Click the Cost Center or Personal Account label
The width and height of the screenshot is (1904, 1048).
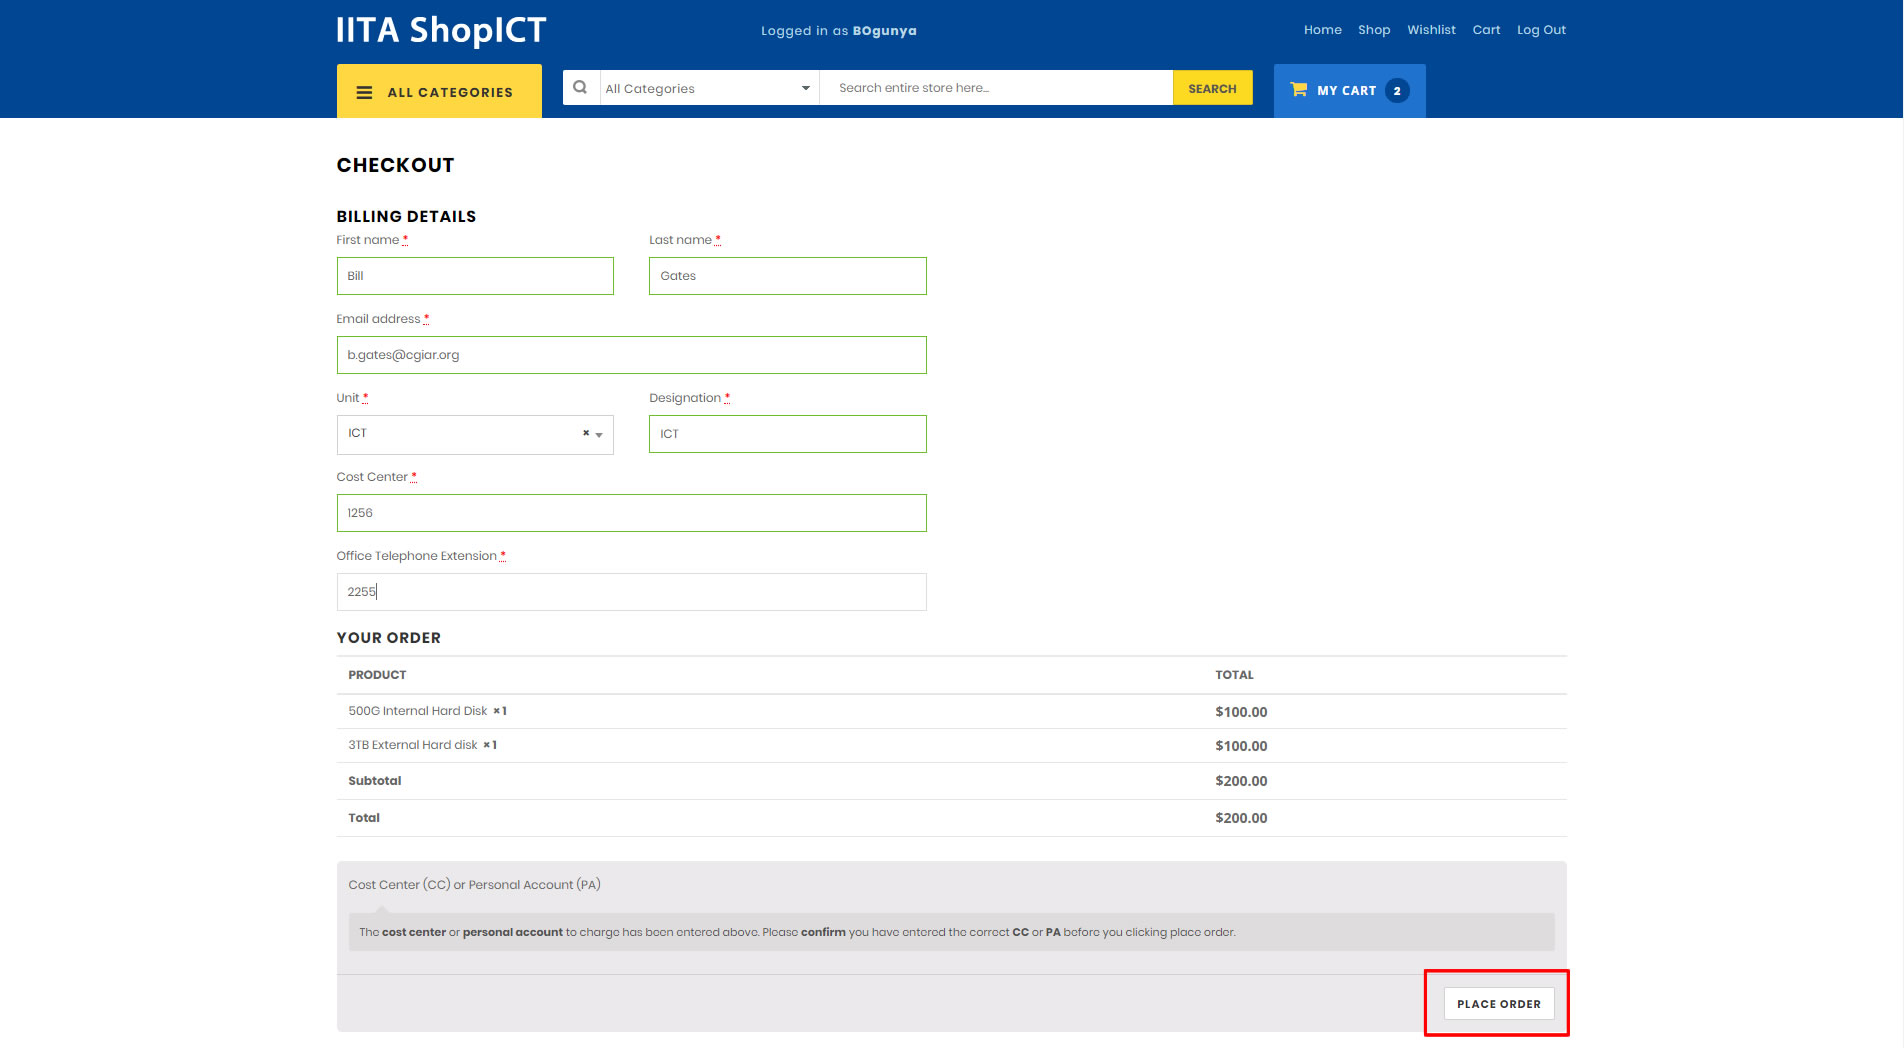click(x=474, y=885)
